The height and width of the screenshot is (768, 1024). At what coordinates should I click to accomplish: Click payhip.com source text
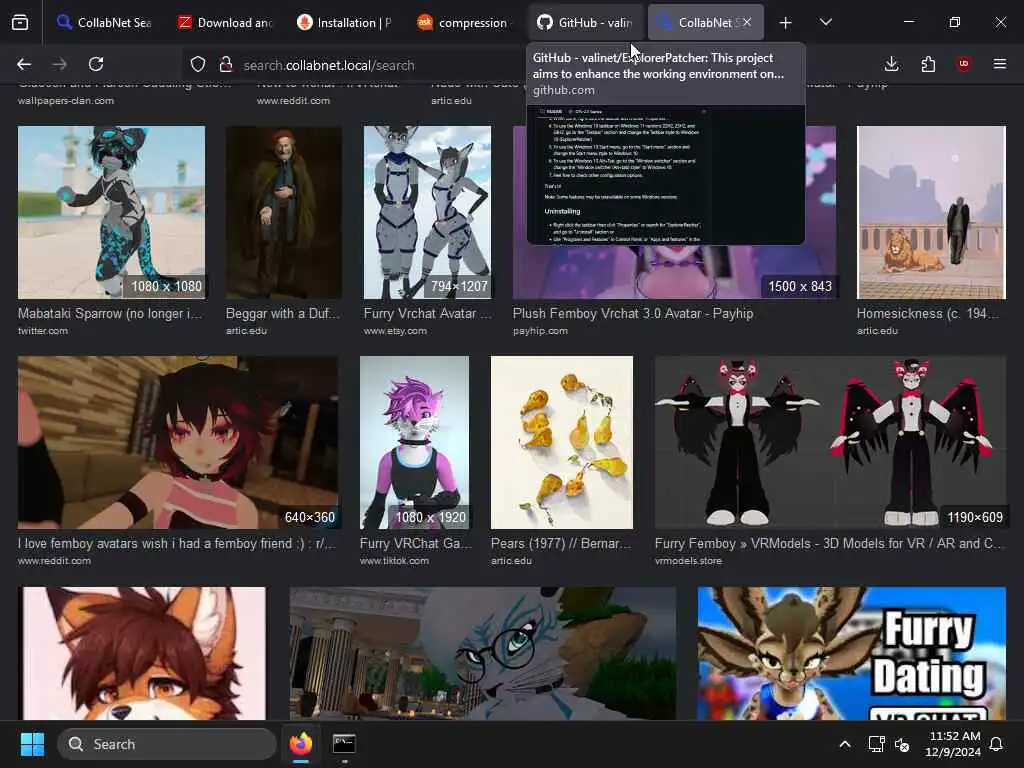pyautogui.click(x=540, y=331)
